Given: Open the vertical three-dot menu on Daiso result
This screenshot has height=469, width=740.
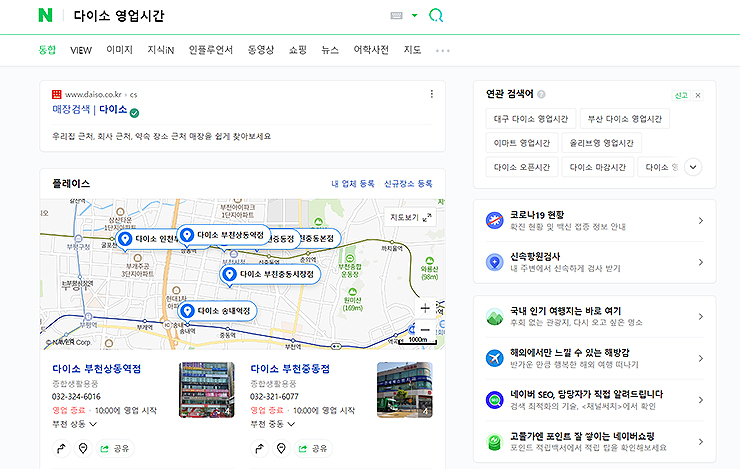Looking at the screenshot, I should click(x=431, y=94).
